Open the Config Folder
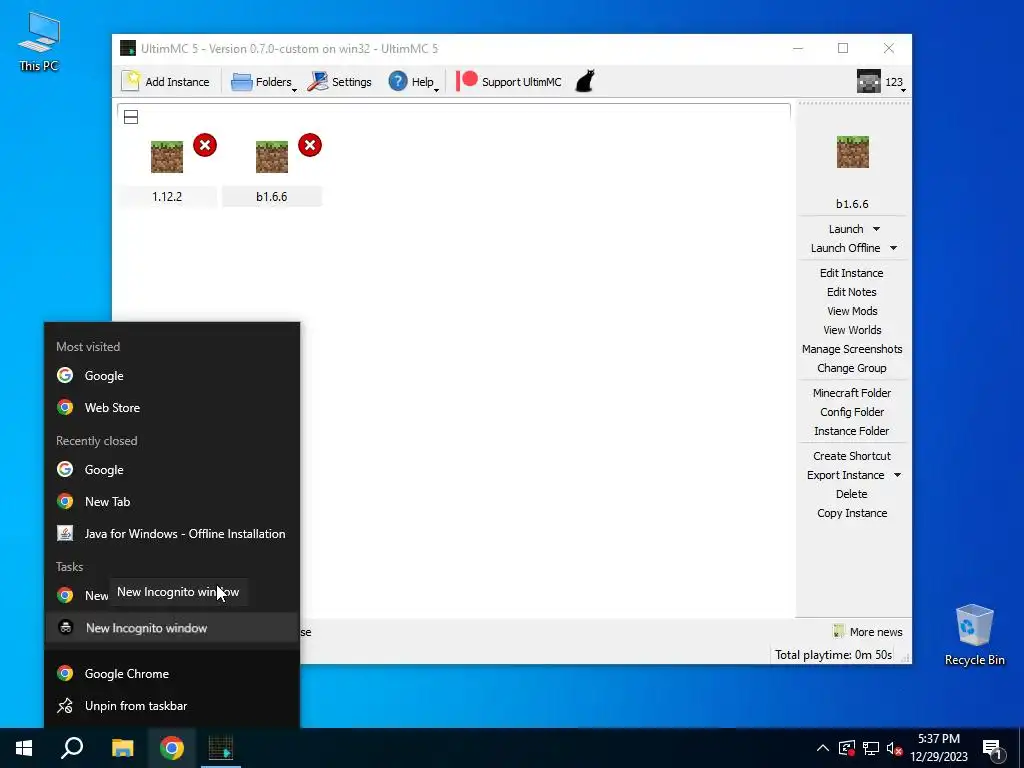Viewport: 1024px width, 768px height. 852,411
